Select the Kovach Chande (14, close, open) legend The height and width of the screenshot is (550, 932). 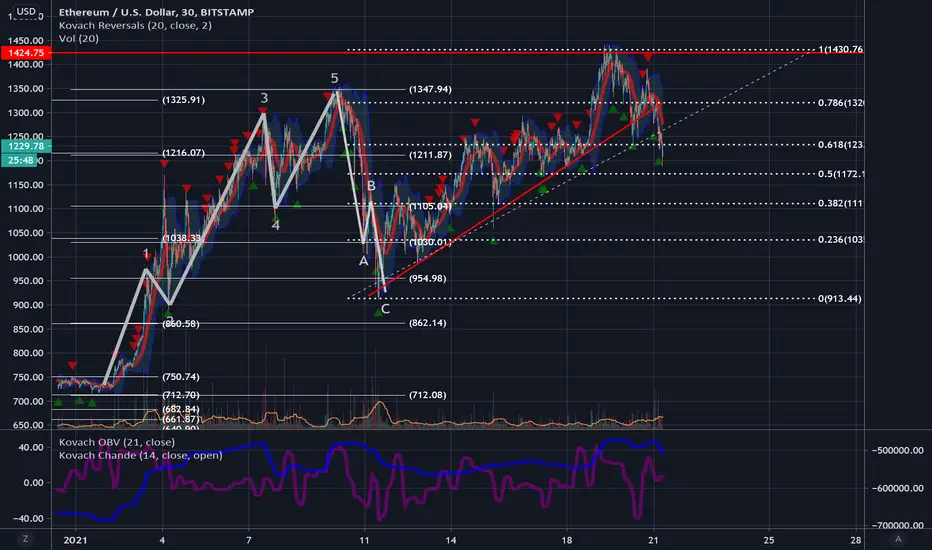(x=140, y=455)
